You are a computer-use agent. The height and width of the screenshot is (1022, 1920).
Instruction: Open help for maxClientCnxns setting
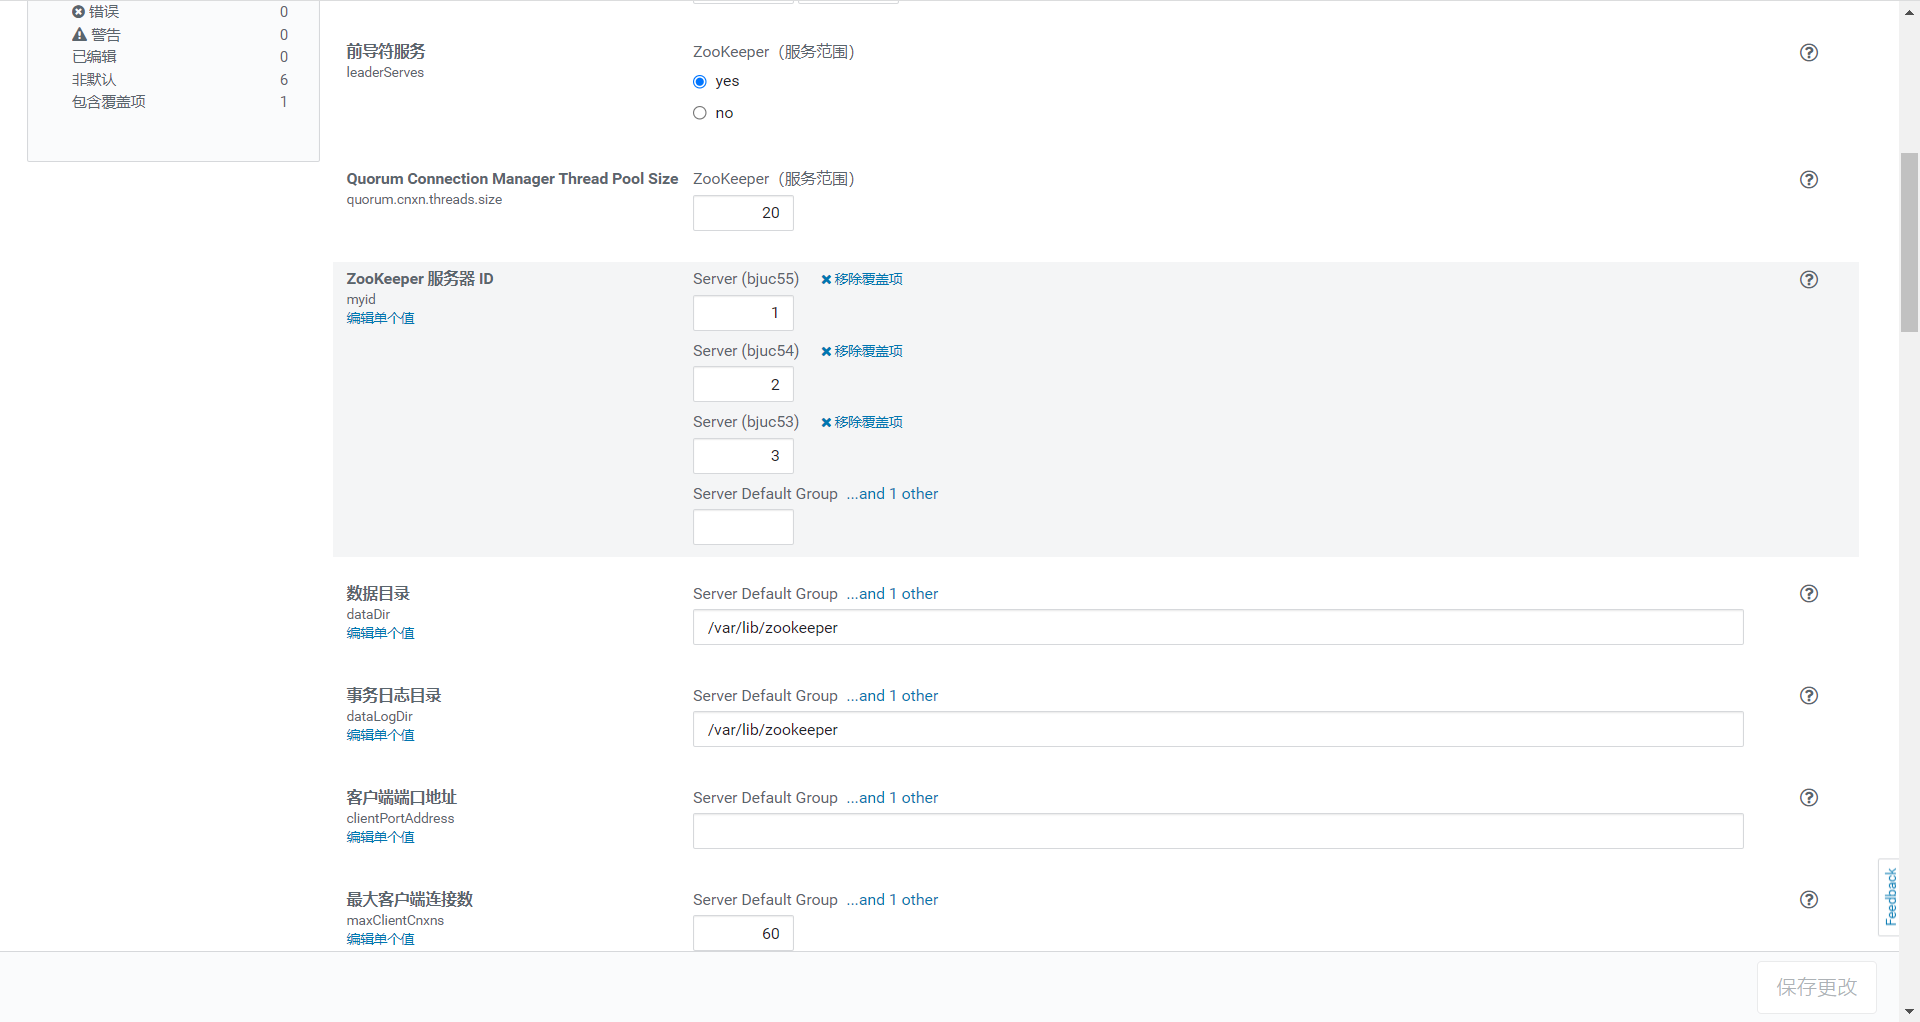pyautogui.click(x=1808, y=900)
